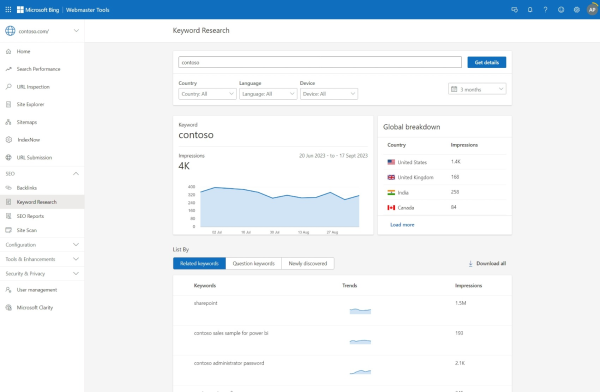600x392 pixels.
Task: Click the Canada country row
Action: [x=445, y=207]
